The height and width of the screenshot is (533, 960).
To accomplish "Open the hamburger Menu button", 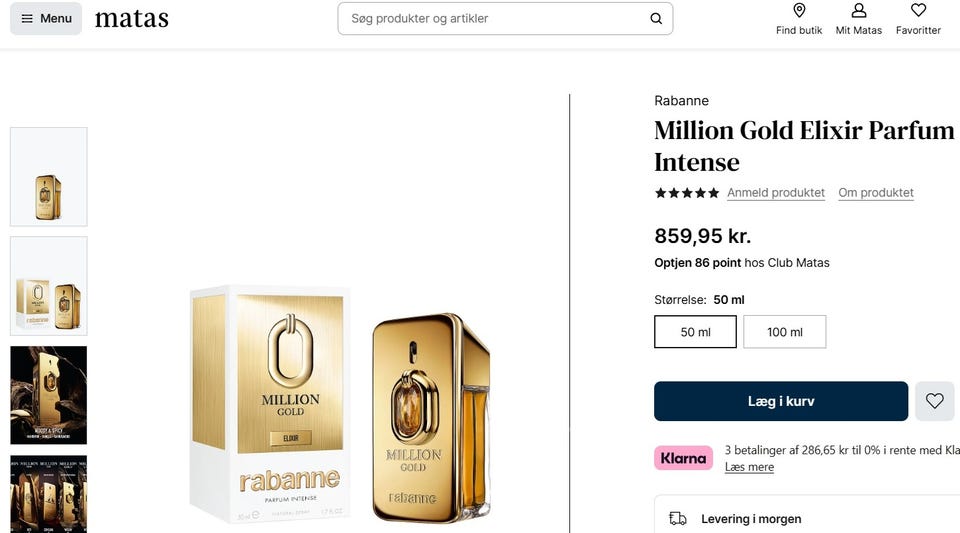I will pyautogui.click(x=46, y=18).
